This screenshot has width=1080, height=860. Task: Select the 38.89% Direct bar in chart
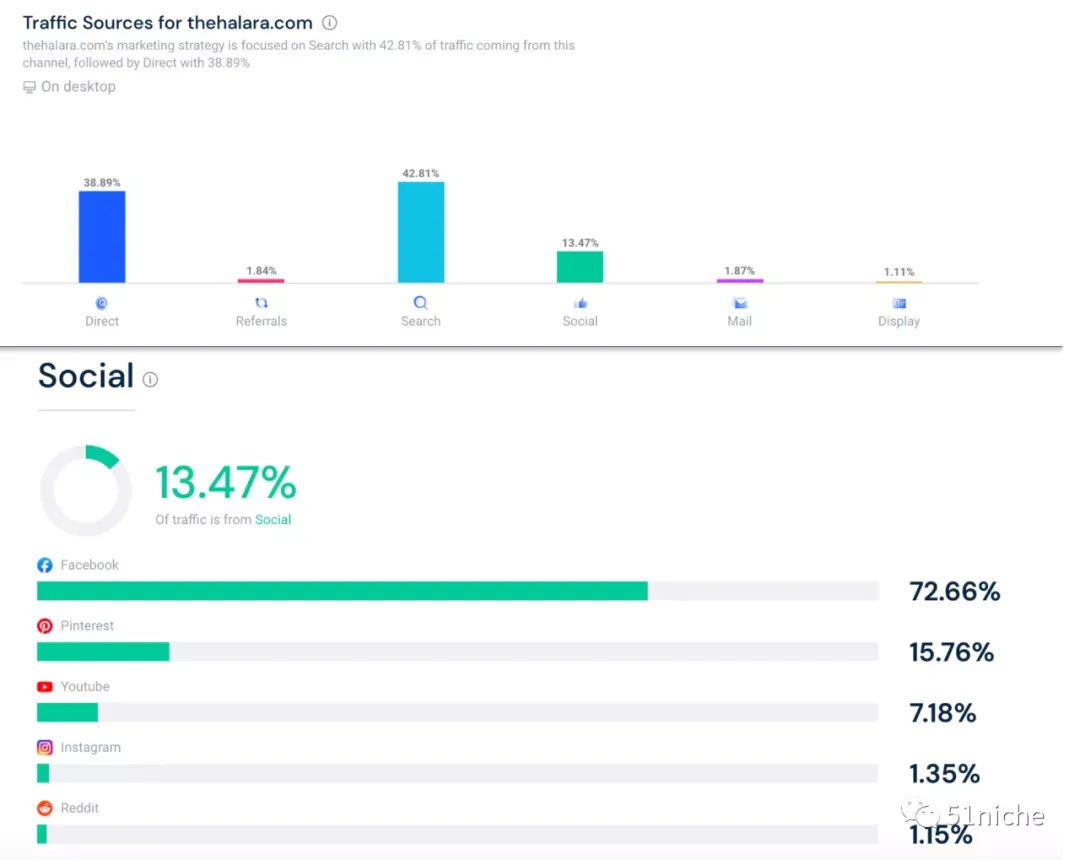pos(102,237)
